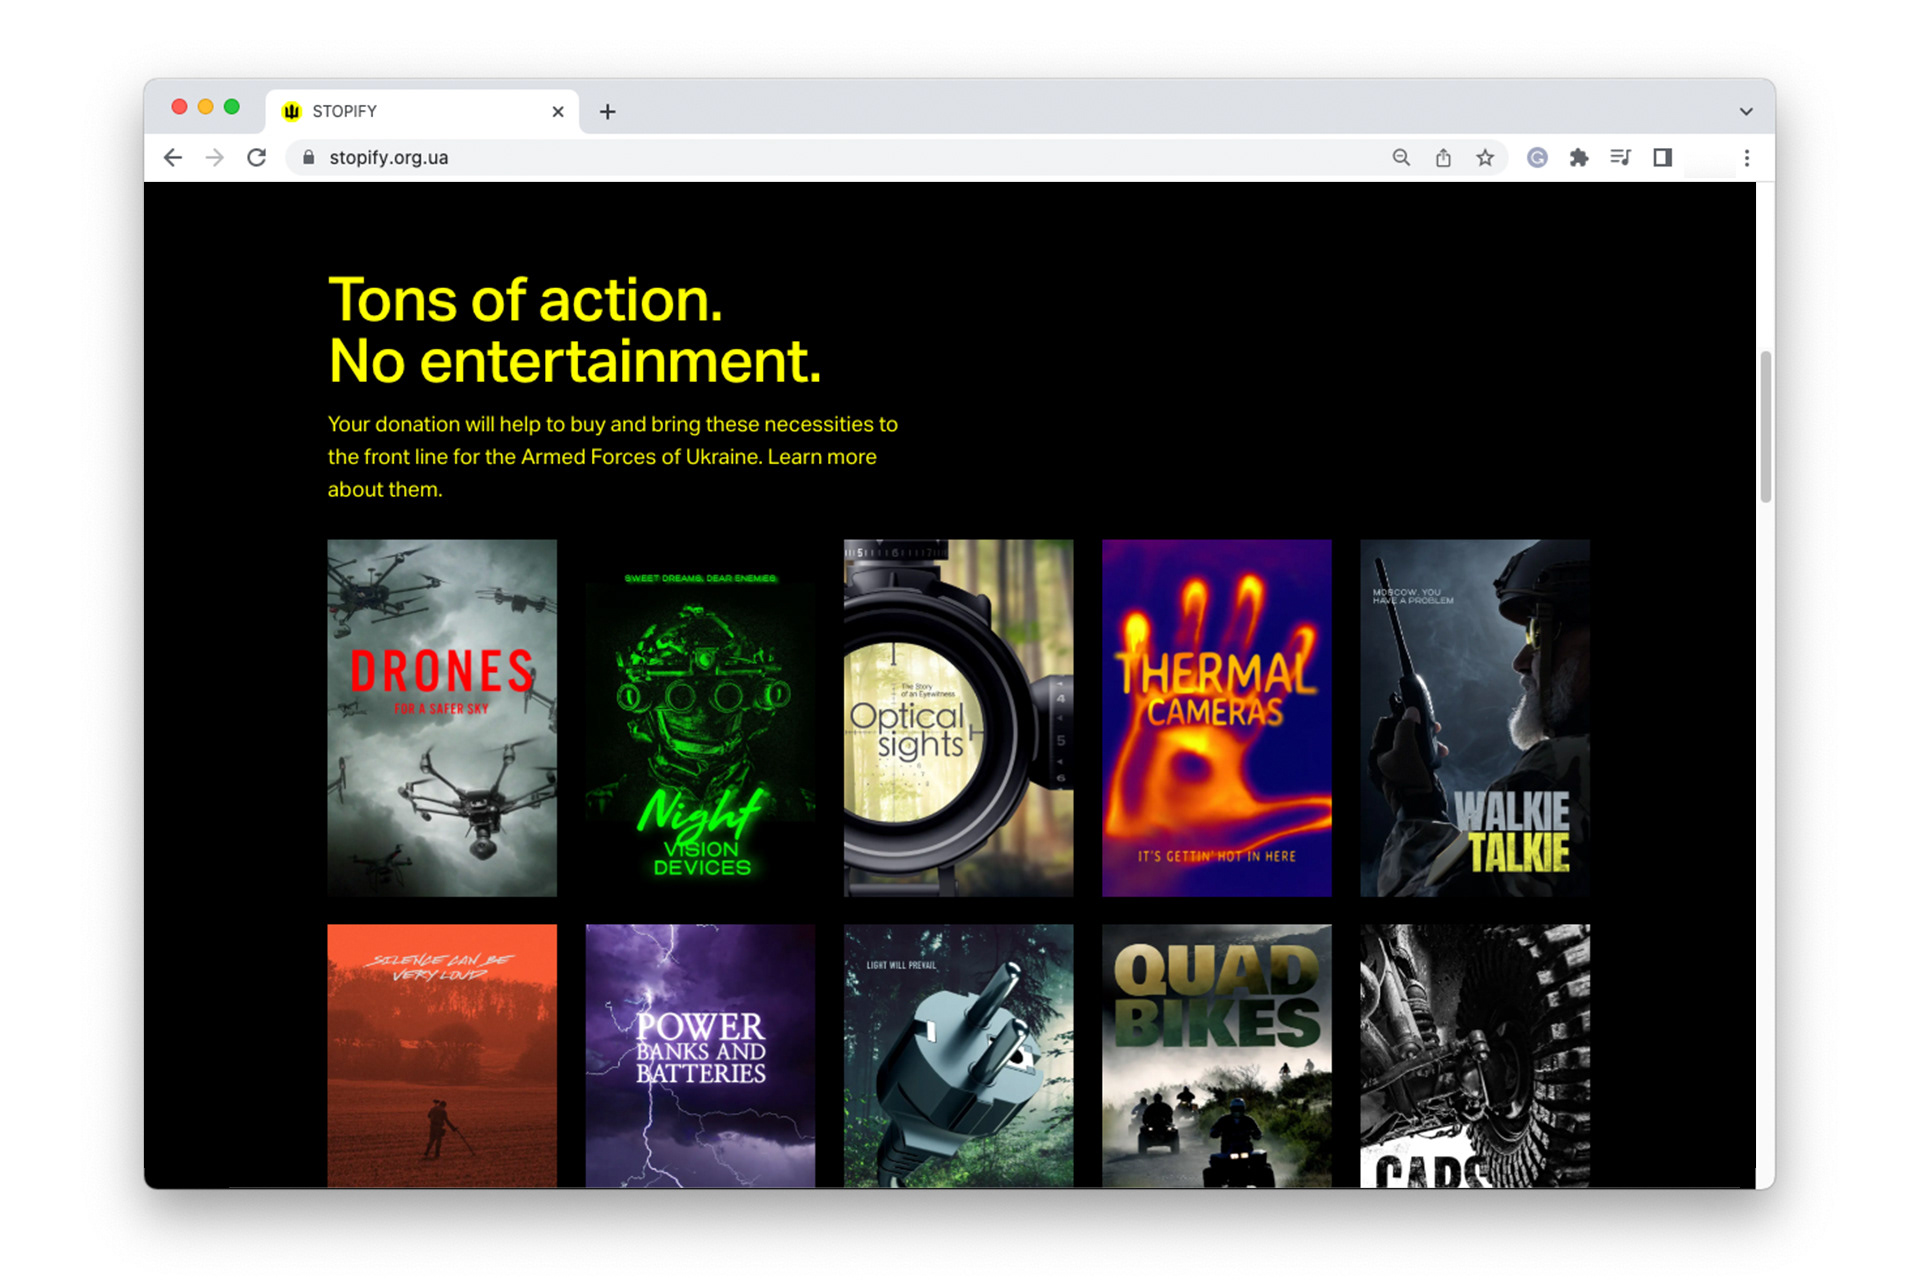Click the 'Tons of action.' heading
Screen dimensions: 1920x1280
tap(525, 300)
